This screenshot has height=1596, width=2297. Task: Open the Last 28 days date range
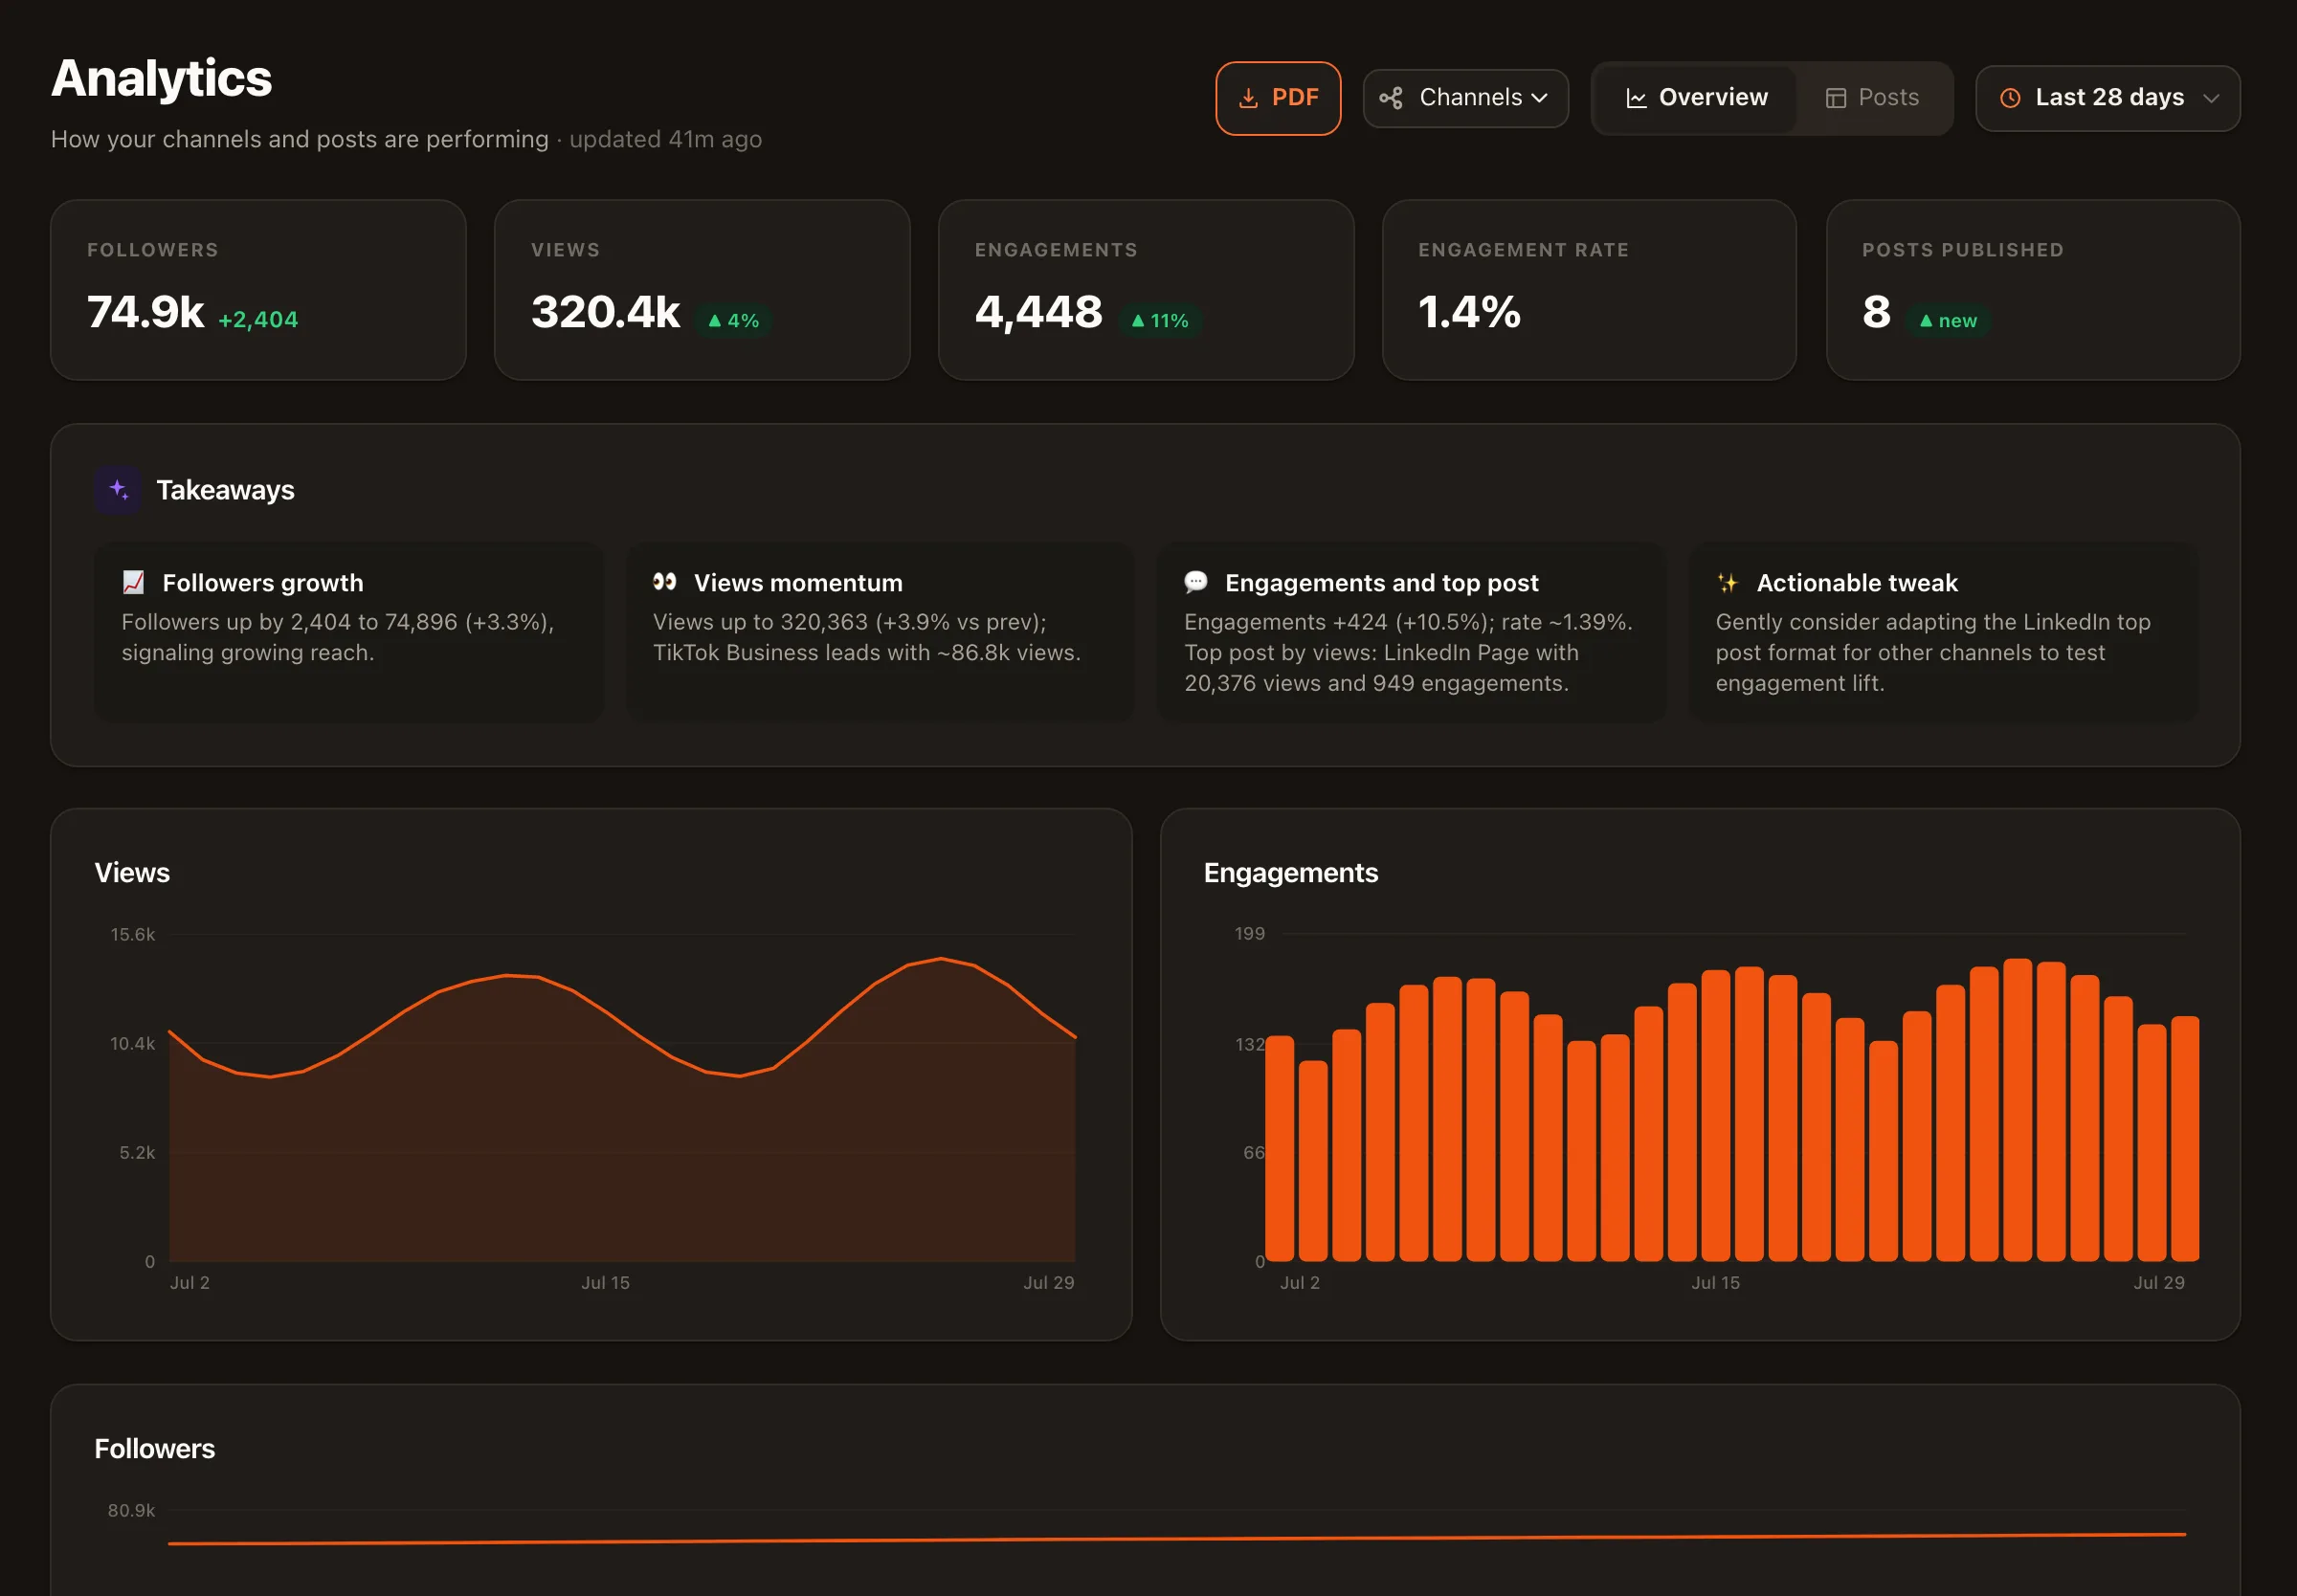pyautogui.click(x=2107, y=98)
